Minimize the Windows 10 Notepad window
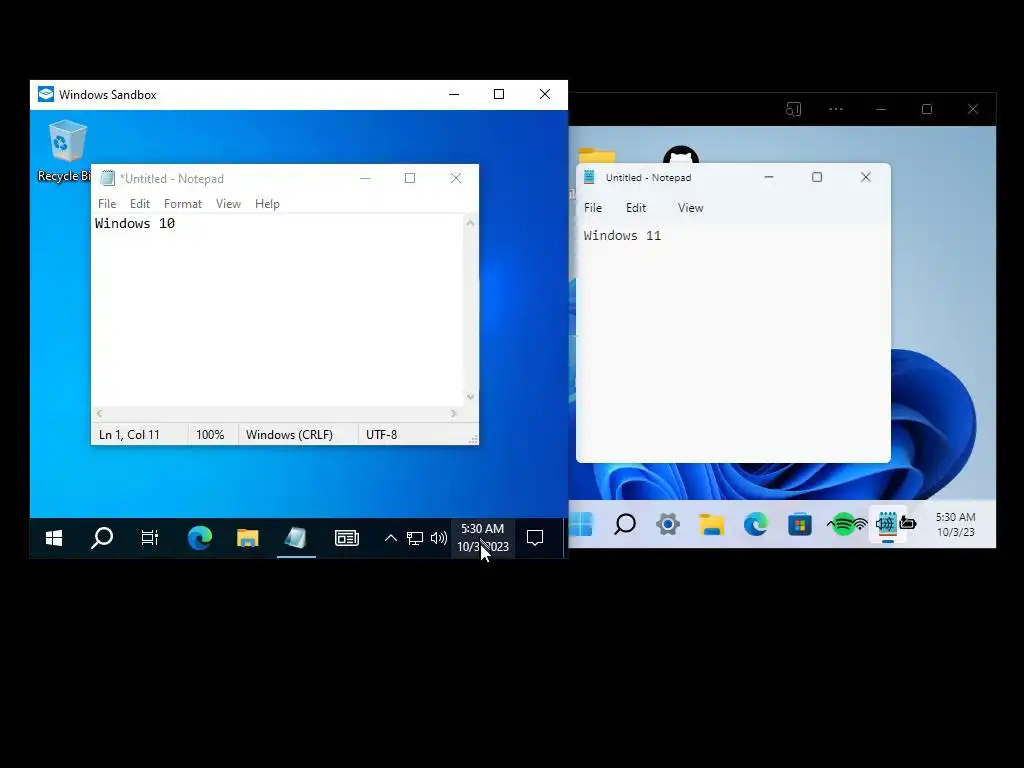 click(365, 178)
